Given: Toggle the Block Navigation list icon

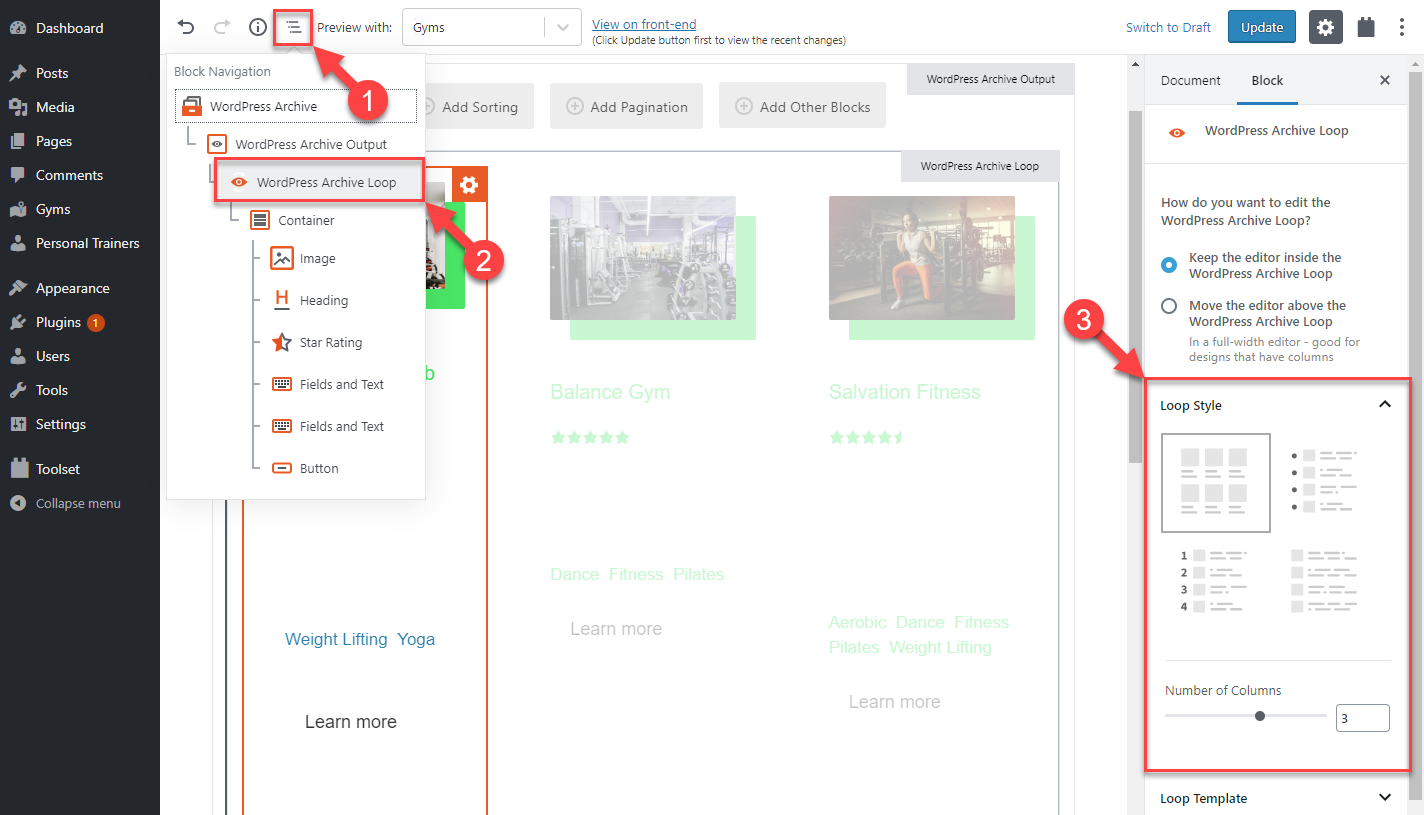Looking at the screenshot, I should 294,27.
